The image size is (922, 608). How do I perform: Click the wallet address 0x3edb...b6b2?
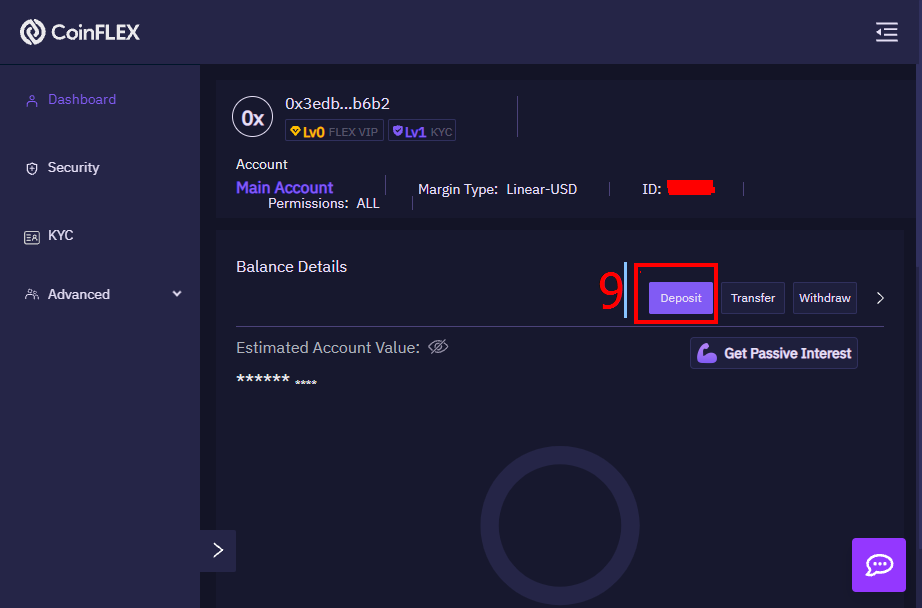(338, 103)
